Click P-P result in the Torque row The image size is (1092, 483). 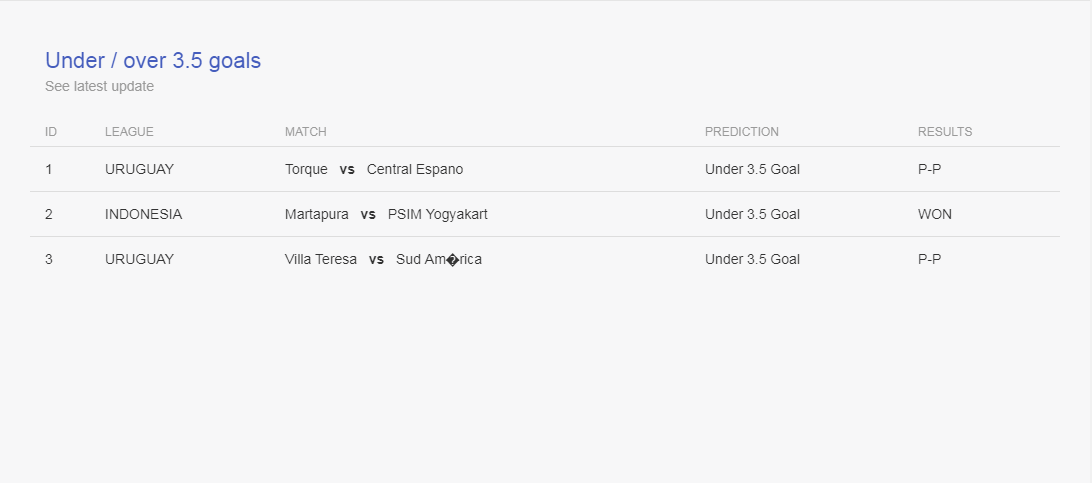(x=929, y=169)
